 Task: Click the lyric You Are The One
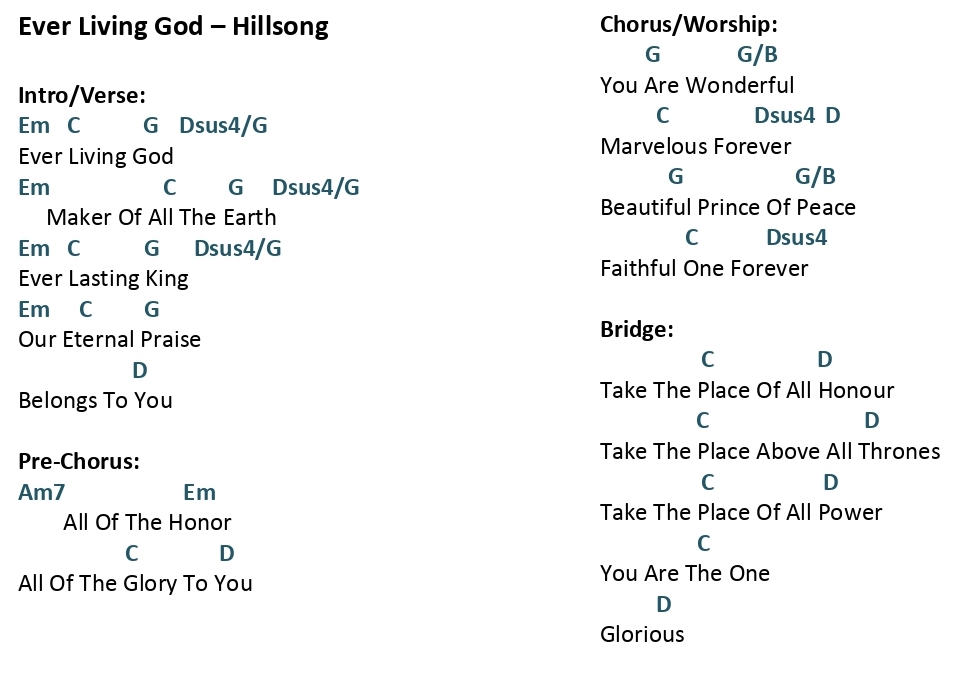click(685, 574)
